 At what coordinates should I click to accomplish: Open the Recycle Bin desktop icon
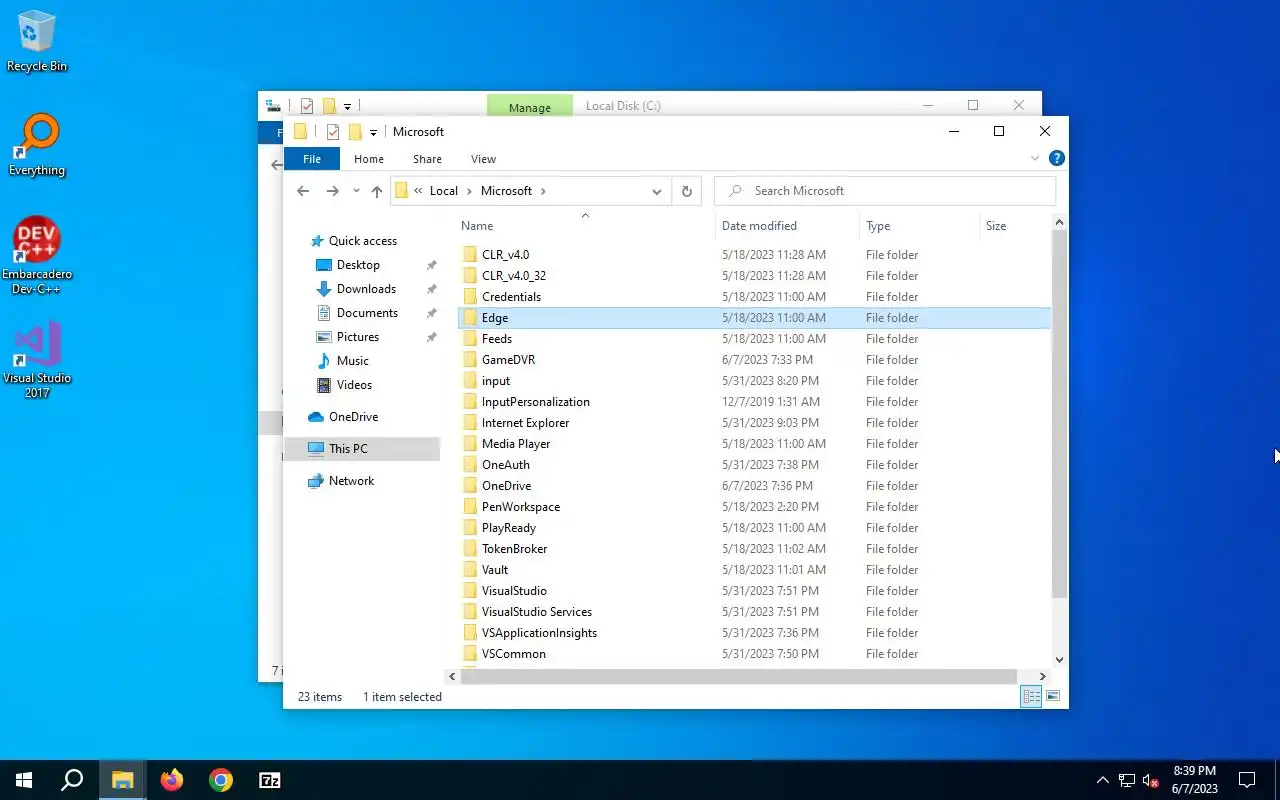pyautogui.click(x=37, y=42)
